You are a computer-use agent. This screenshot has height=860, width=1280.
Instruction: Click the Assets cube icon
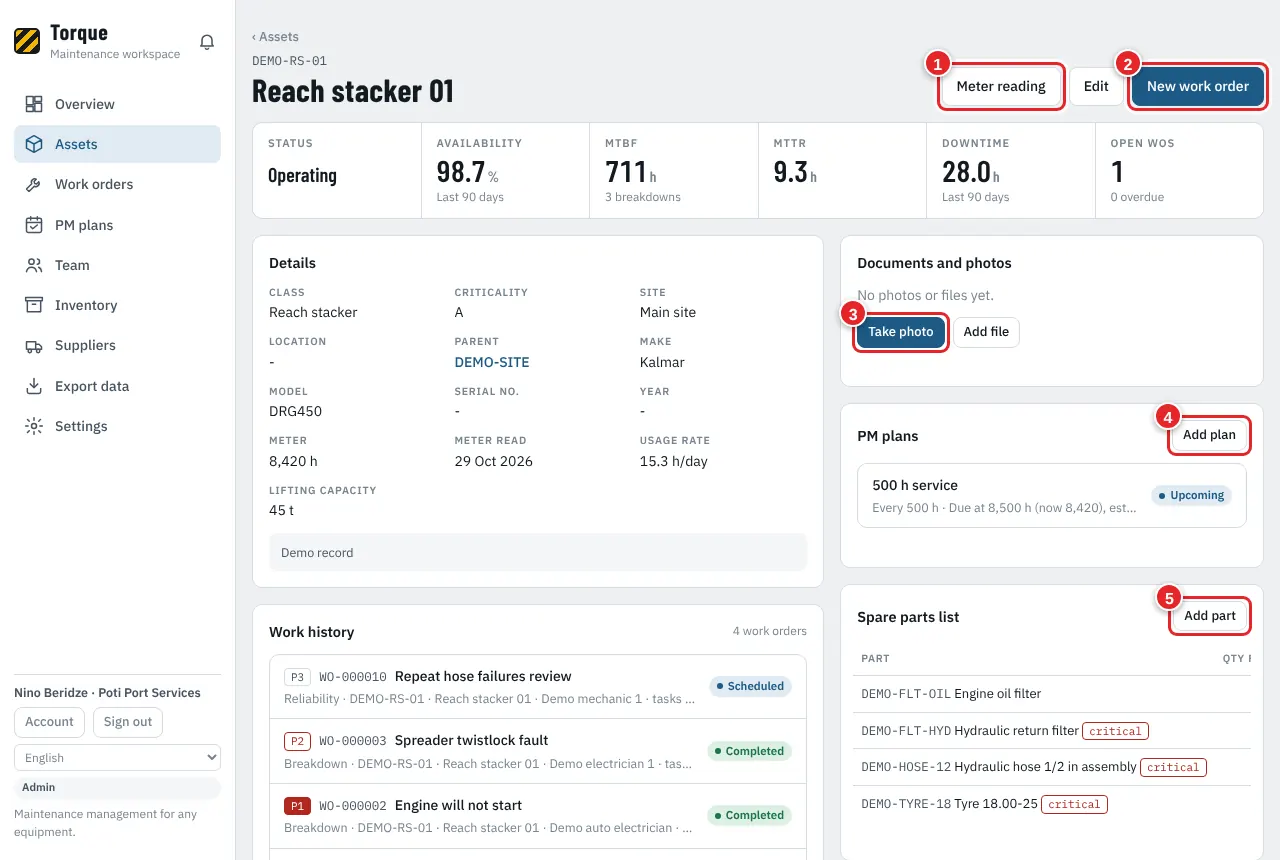(x=34, y=144)
